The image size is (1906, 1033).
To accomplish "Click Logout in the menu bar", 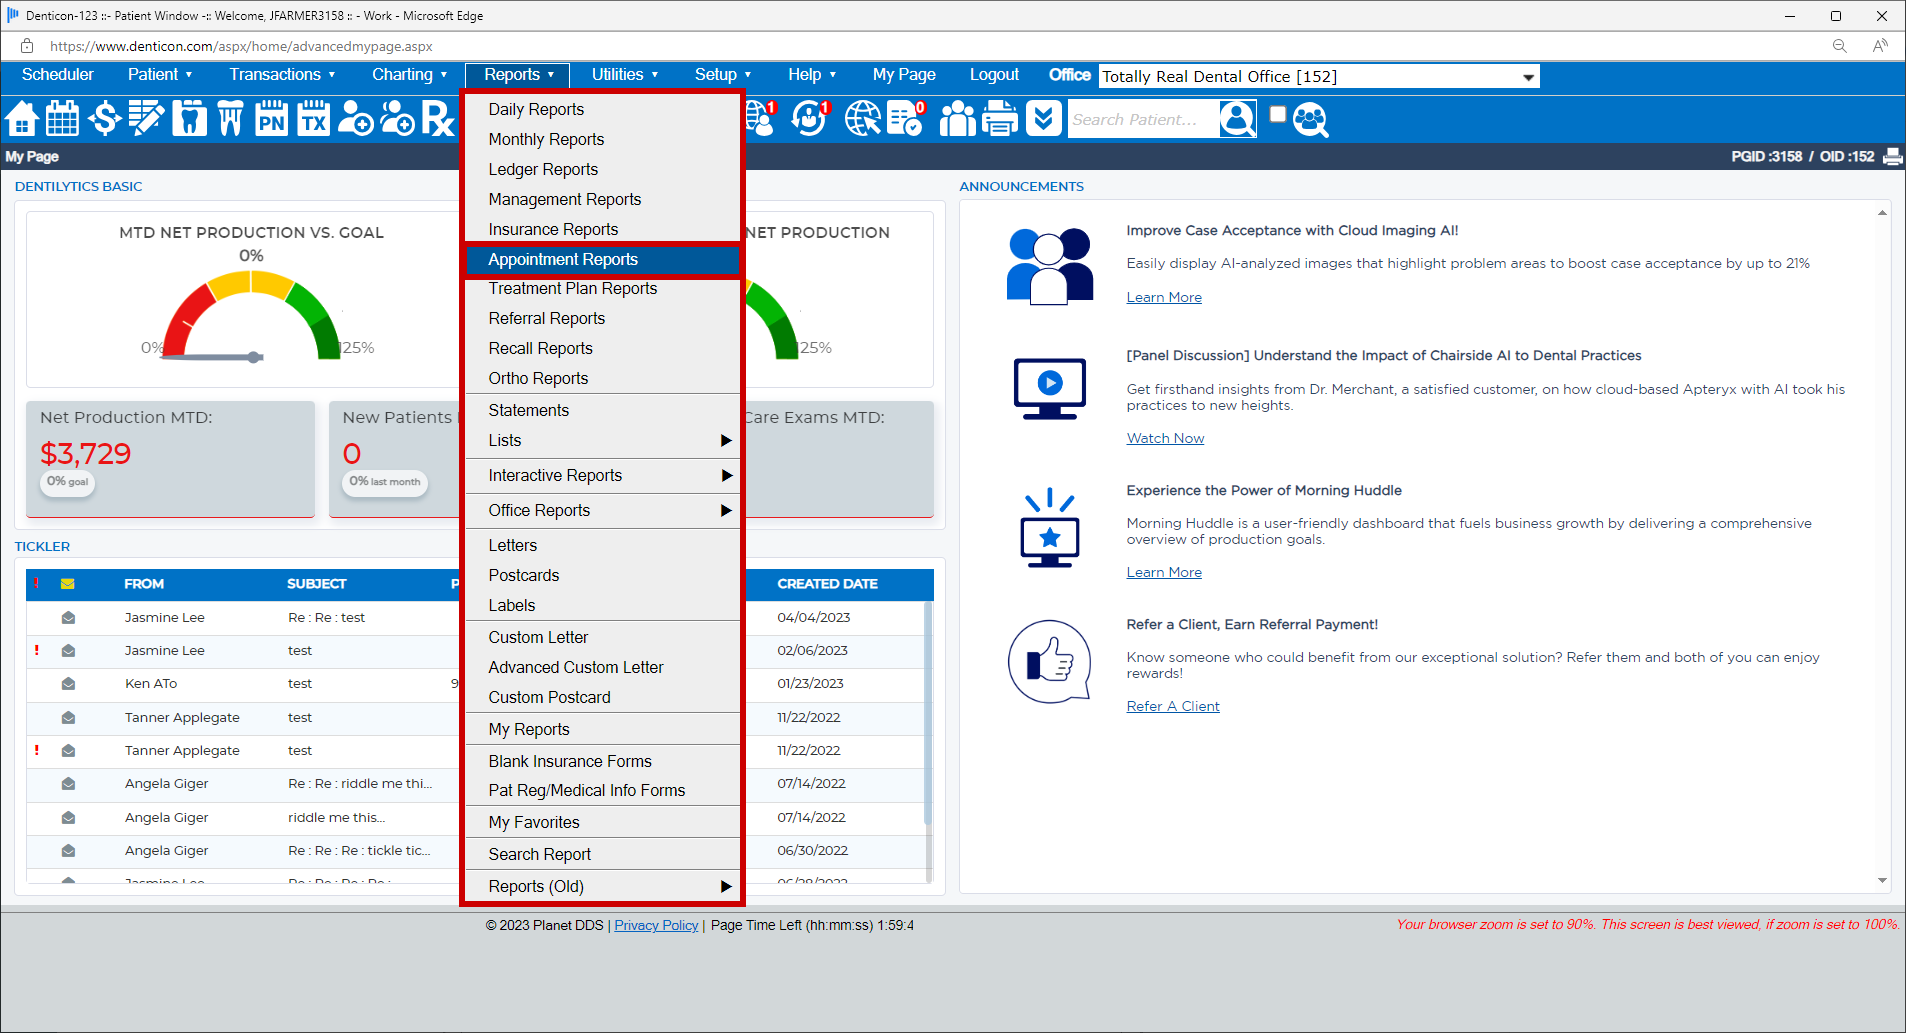I will [994, 74].
